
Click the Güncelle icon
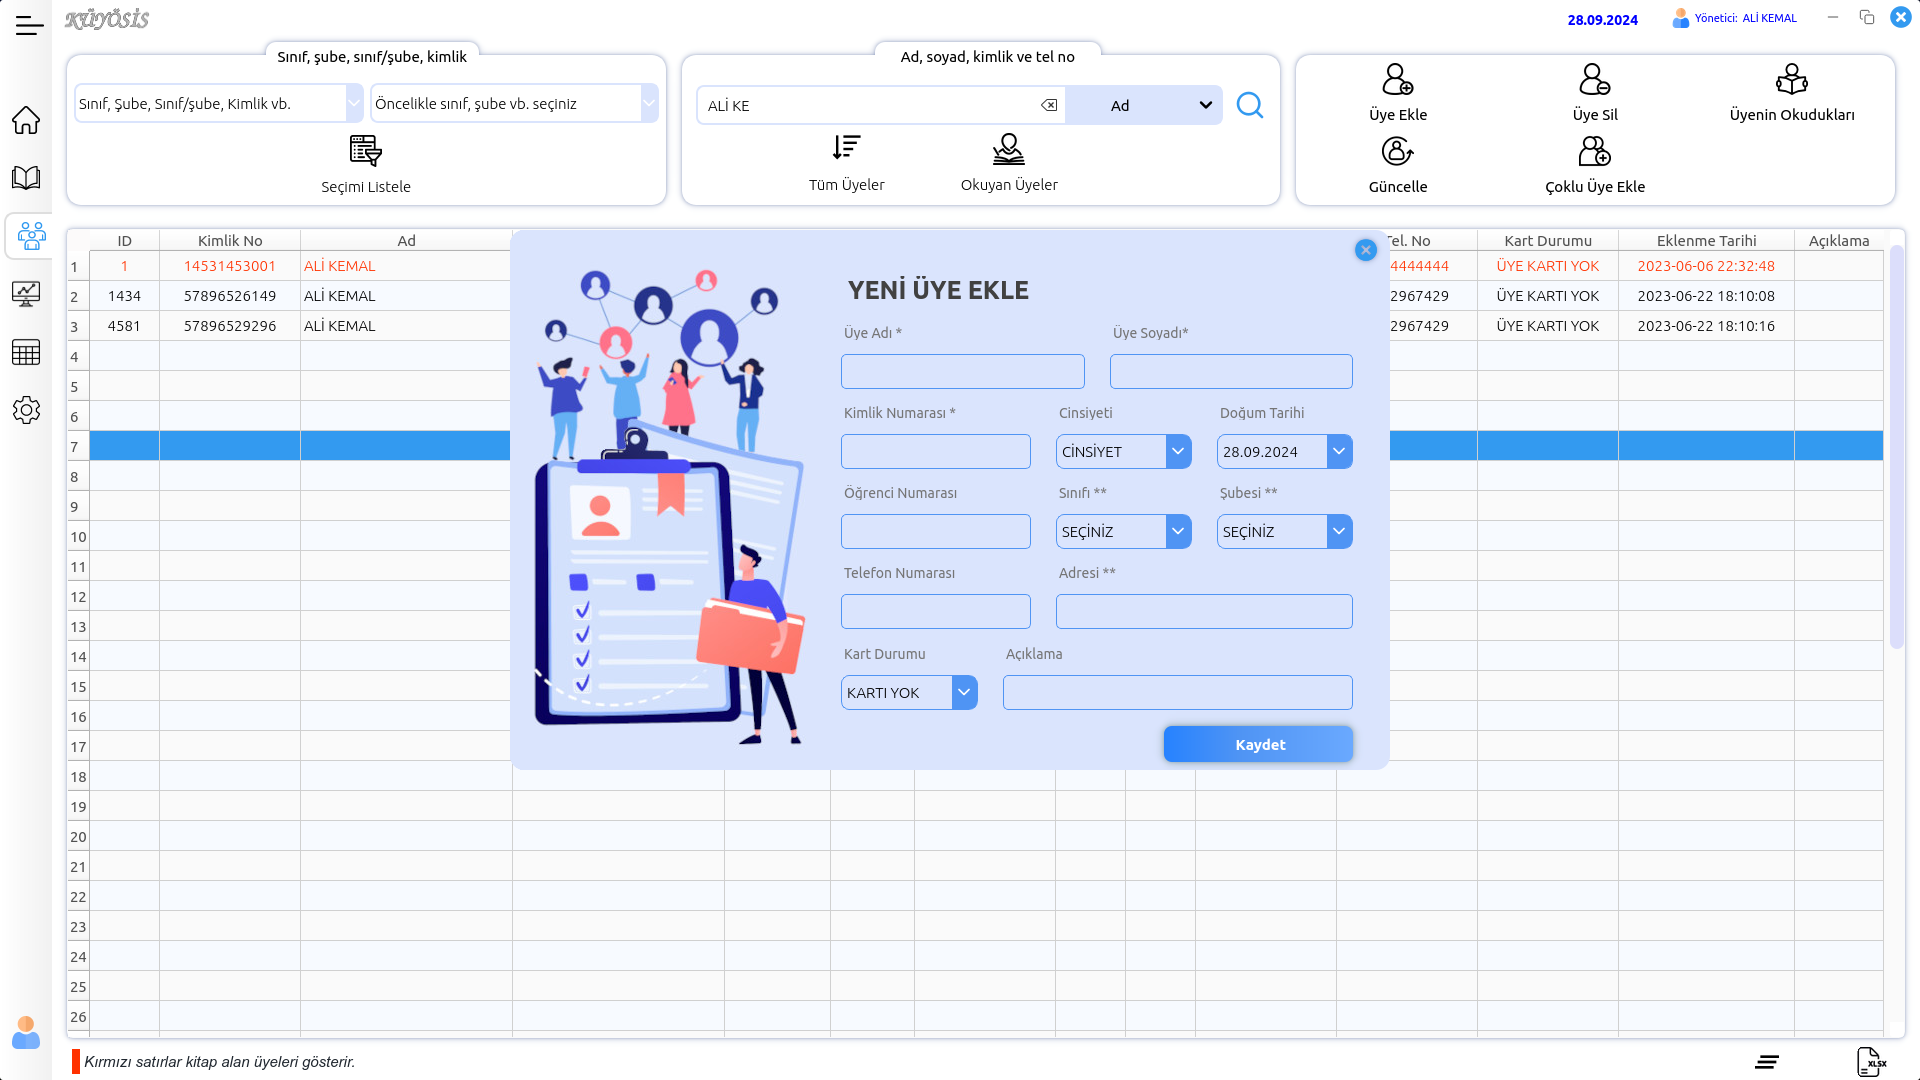pos(1397,152)
